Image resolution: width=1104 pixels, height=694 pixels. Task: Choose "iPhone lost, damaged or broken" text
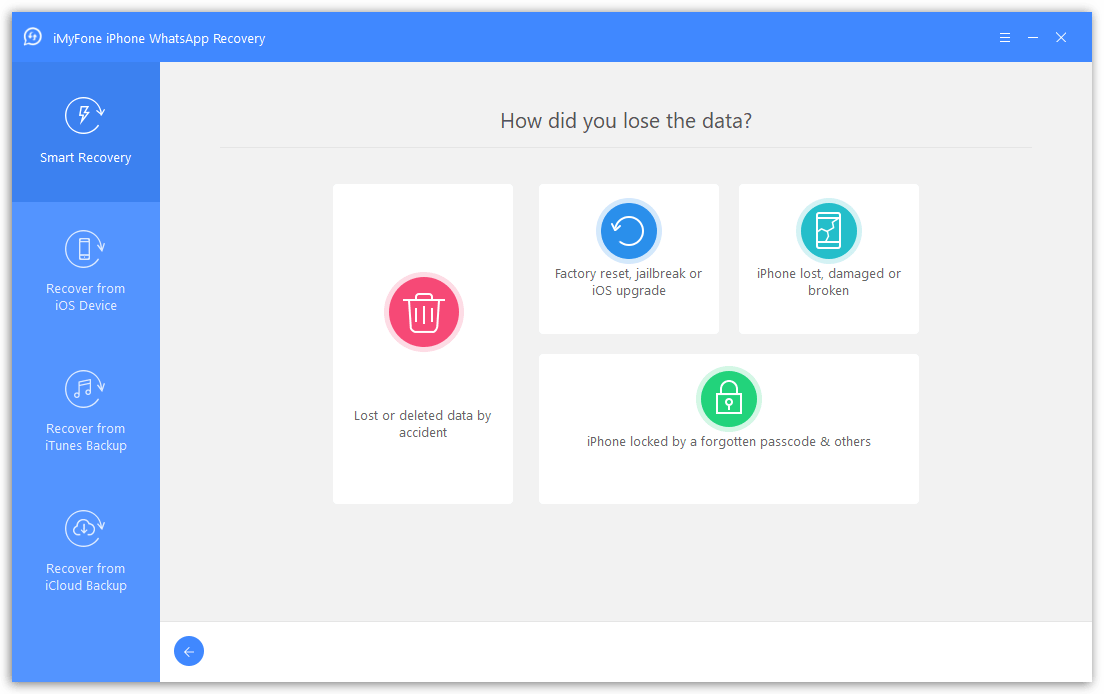[828, 282]
